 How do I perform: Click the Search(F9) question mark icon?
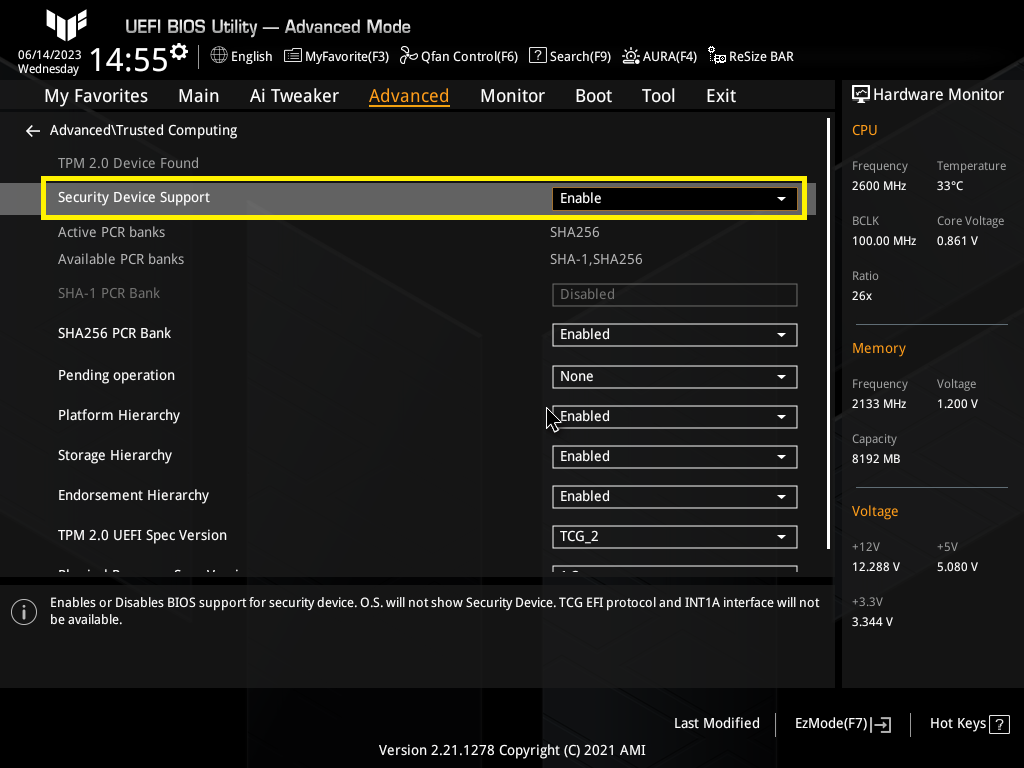click(537, 56)
